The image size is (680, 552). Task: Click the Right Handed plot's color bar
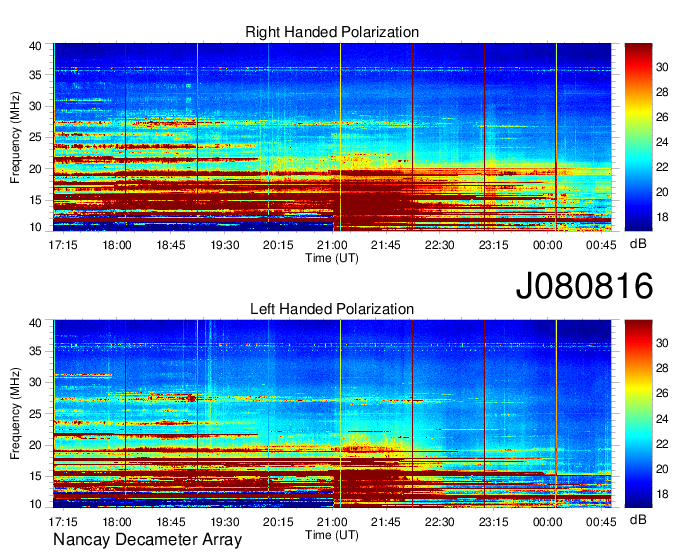pyautogui.click(x=638, y=137)
